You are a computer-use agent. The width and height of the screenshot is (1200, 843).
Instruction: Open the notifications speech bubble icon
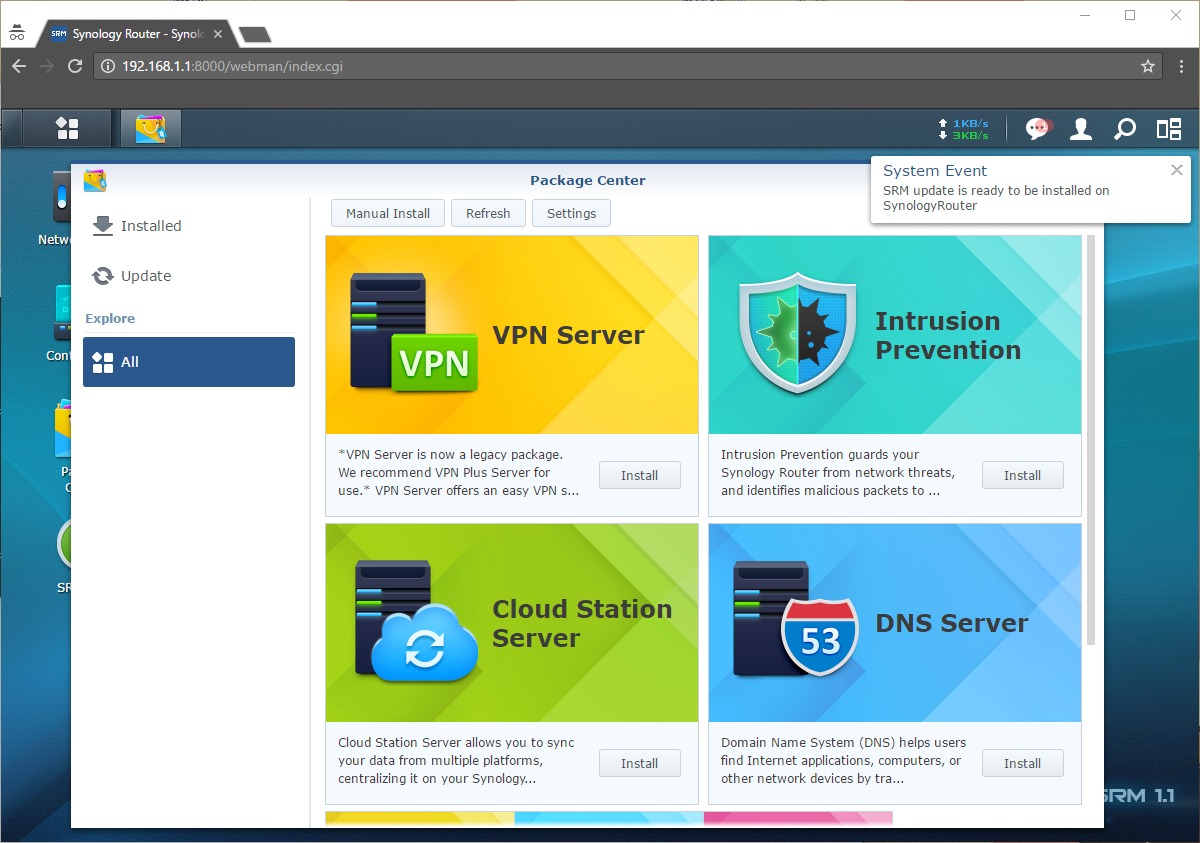(x=1038, y=128)
